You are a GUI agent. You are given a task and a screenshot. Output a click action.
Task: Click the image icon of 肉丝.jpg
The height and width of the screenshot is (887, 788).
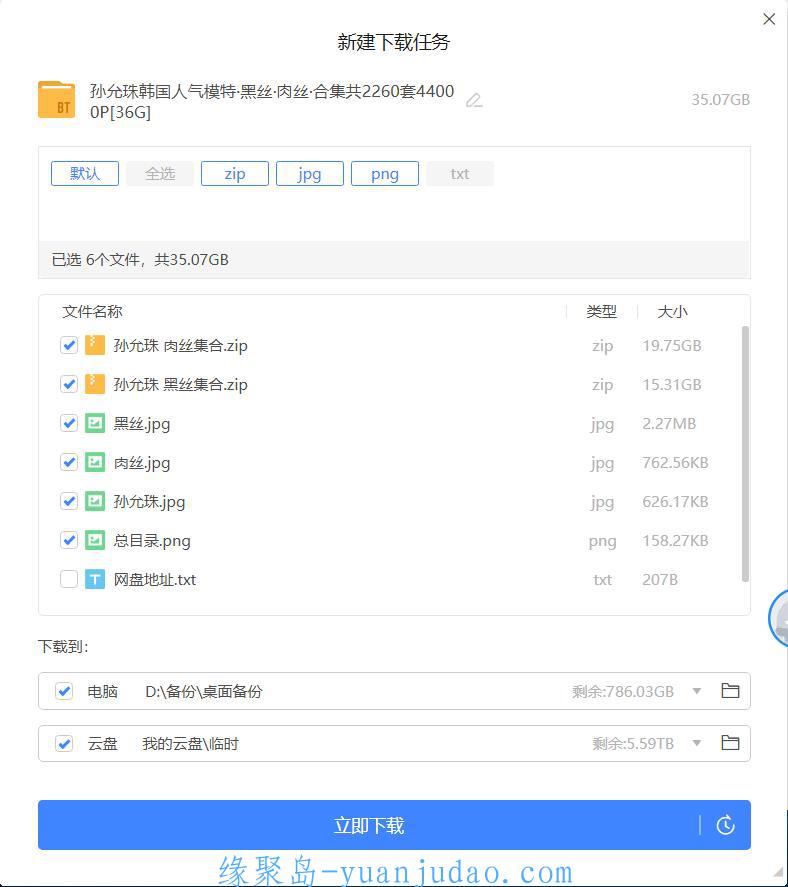[94, 462]
